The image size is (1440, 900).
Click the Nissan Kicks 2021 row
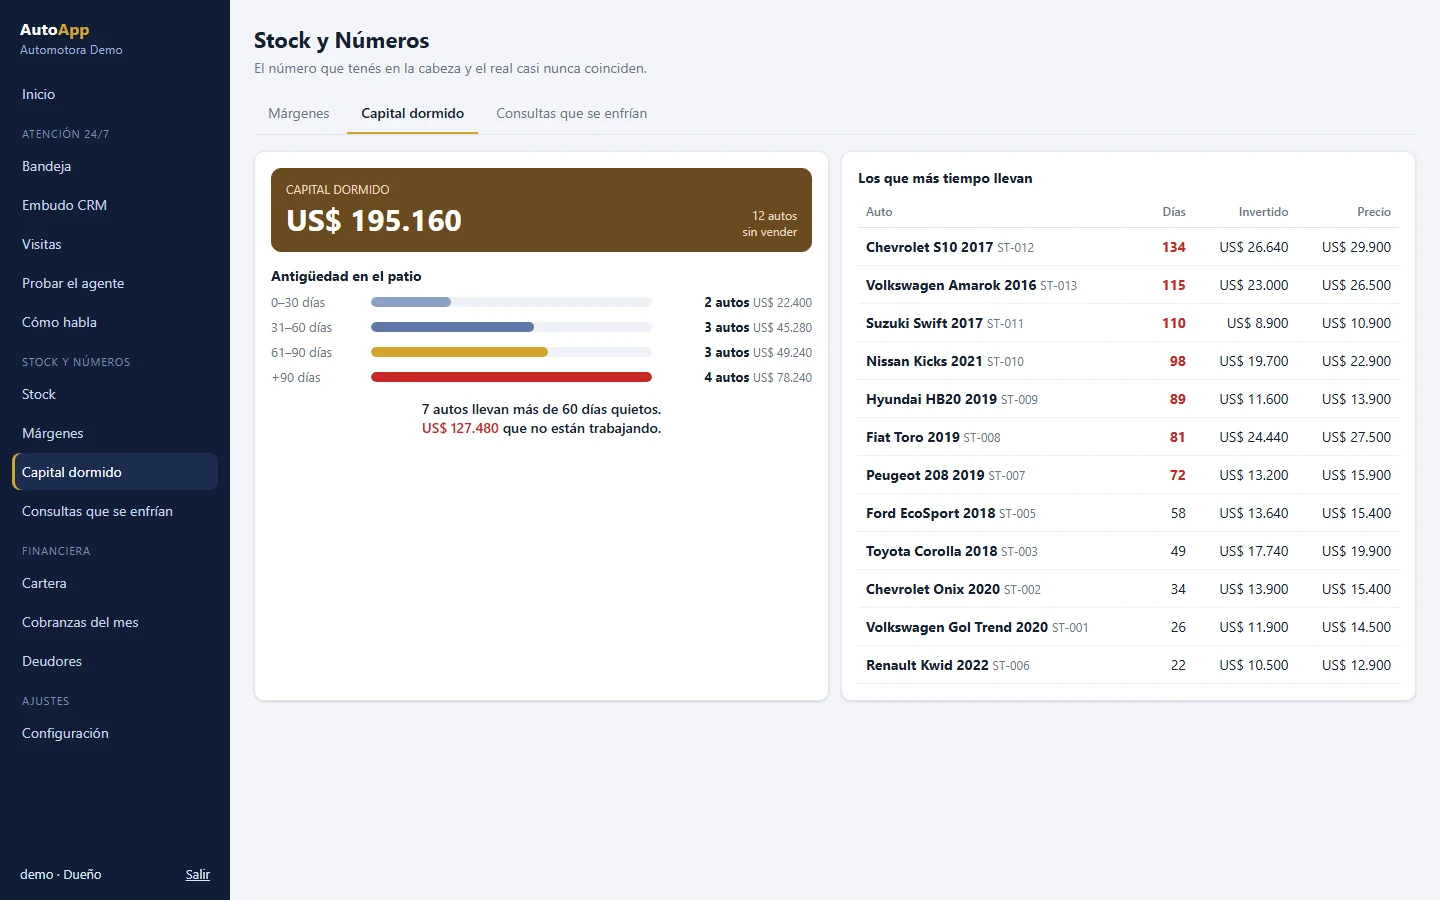[1128, 361]
